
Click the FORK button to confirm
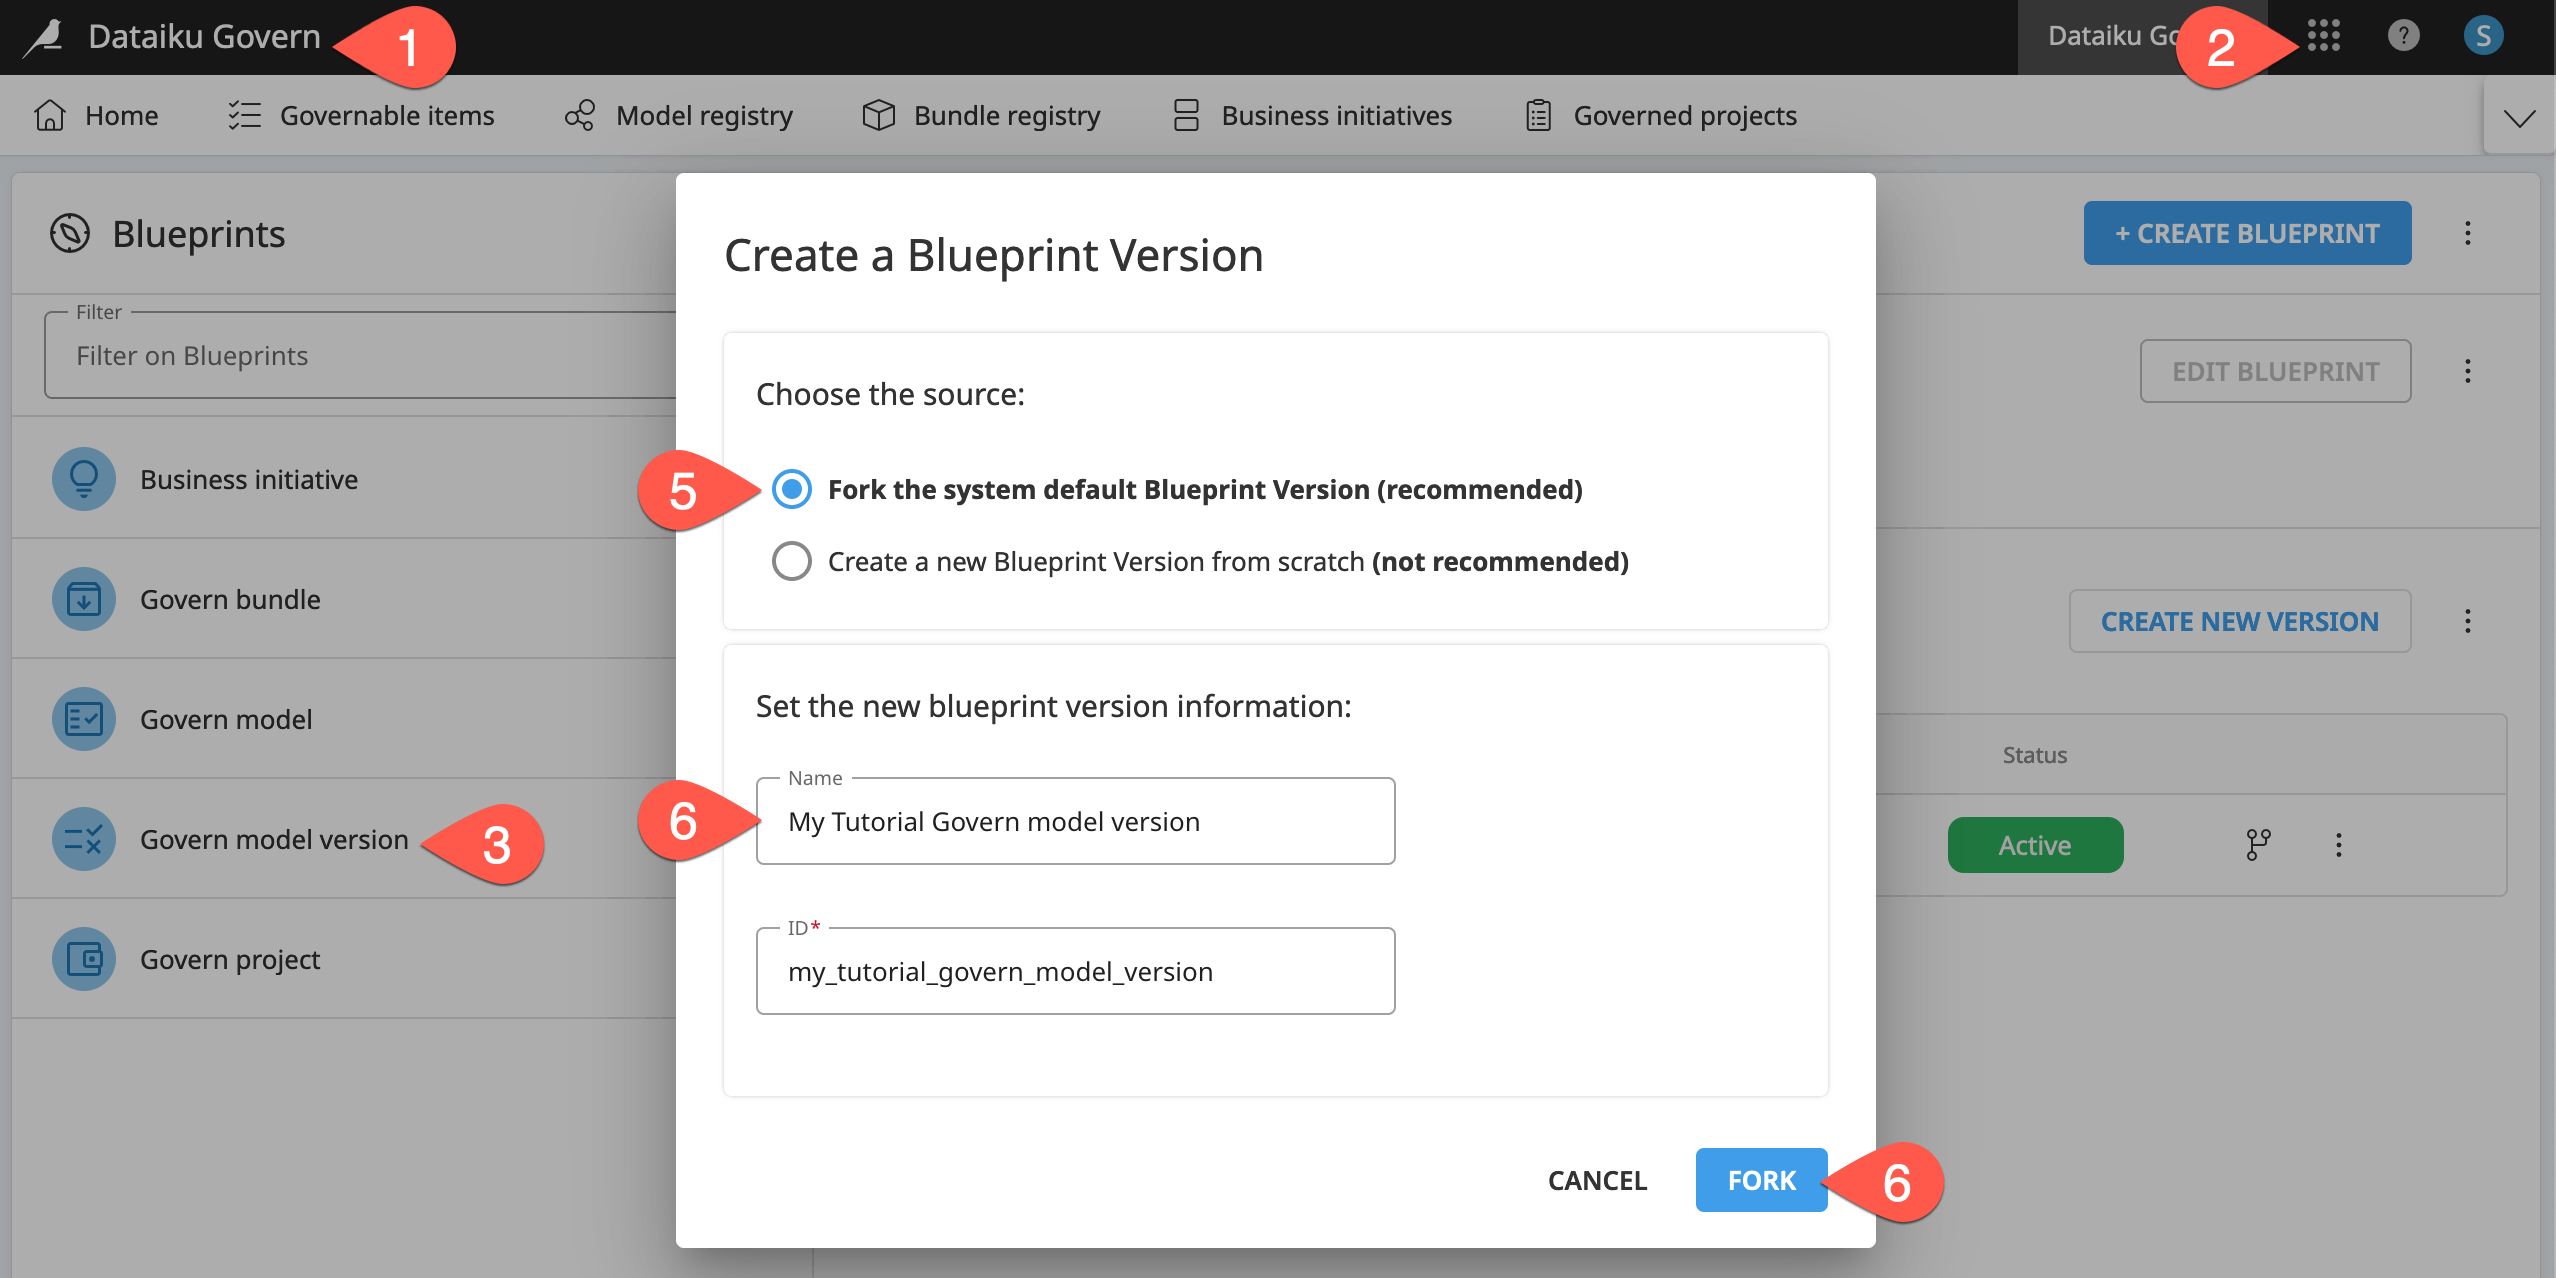(x=1761, y=1179)
